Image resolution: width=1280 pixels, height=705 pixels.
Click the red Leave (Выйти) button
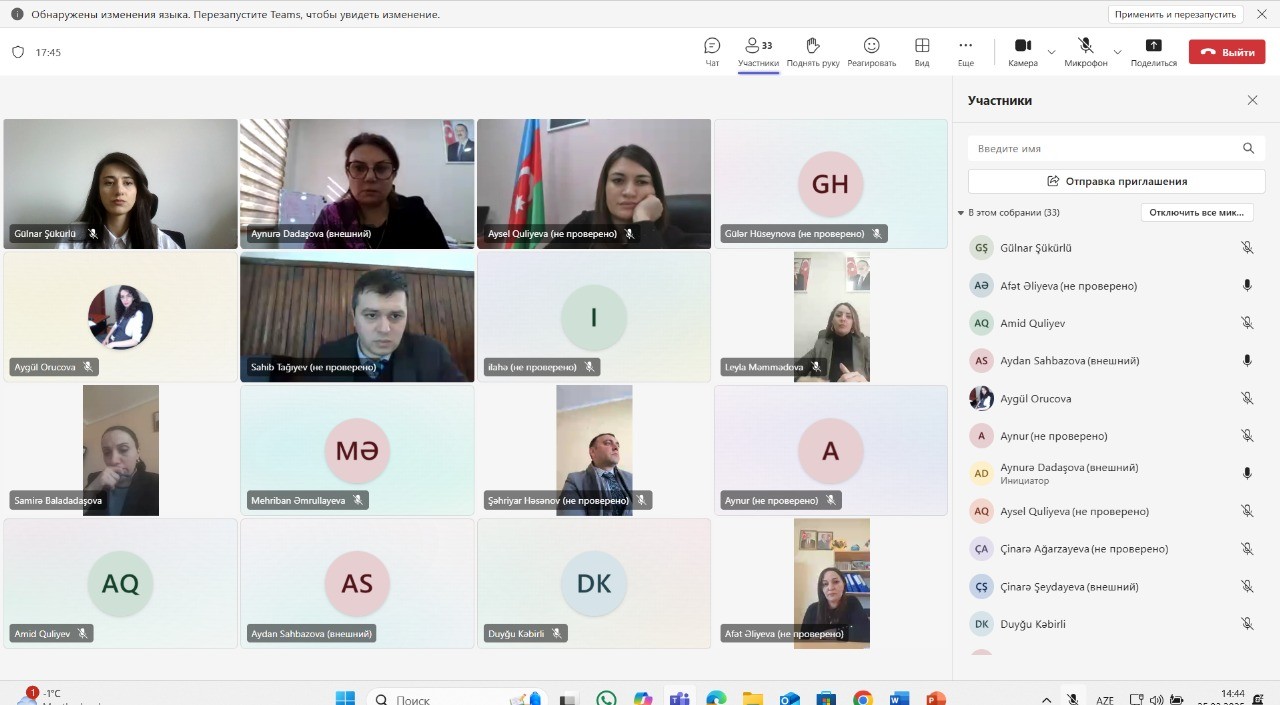1226,52
